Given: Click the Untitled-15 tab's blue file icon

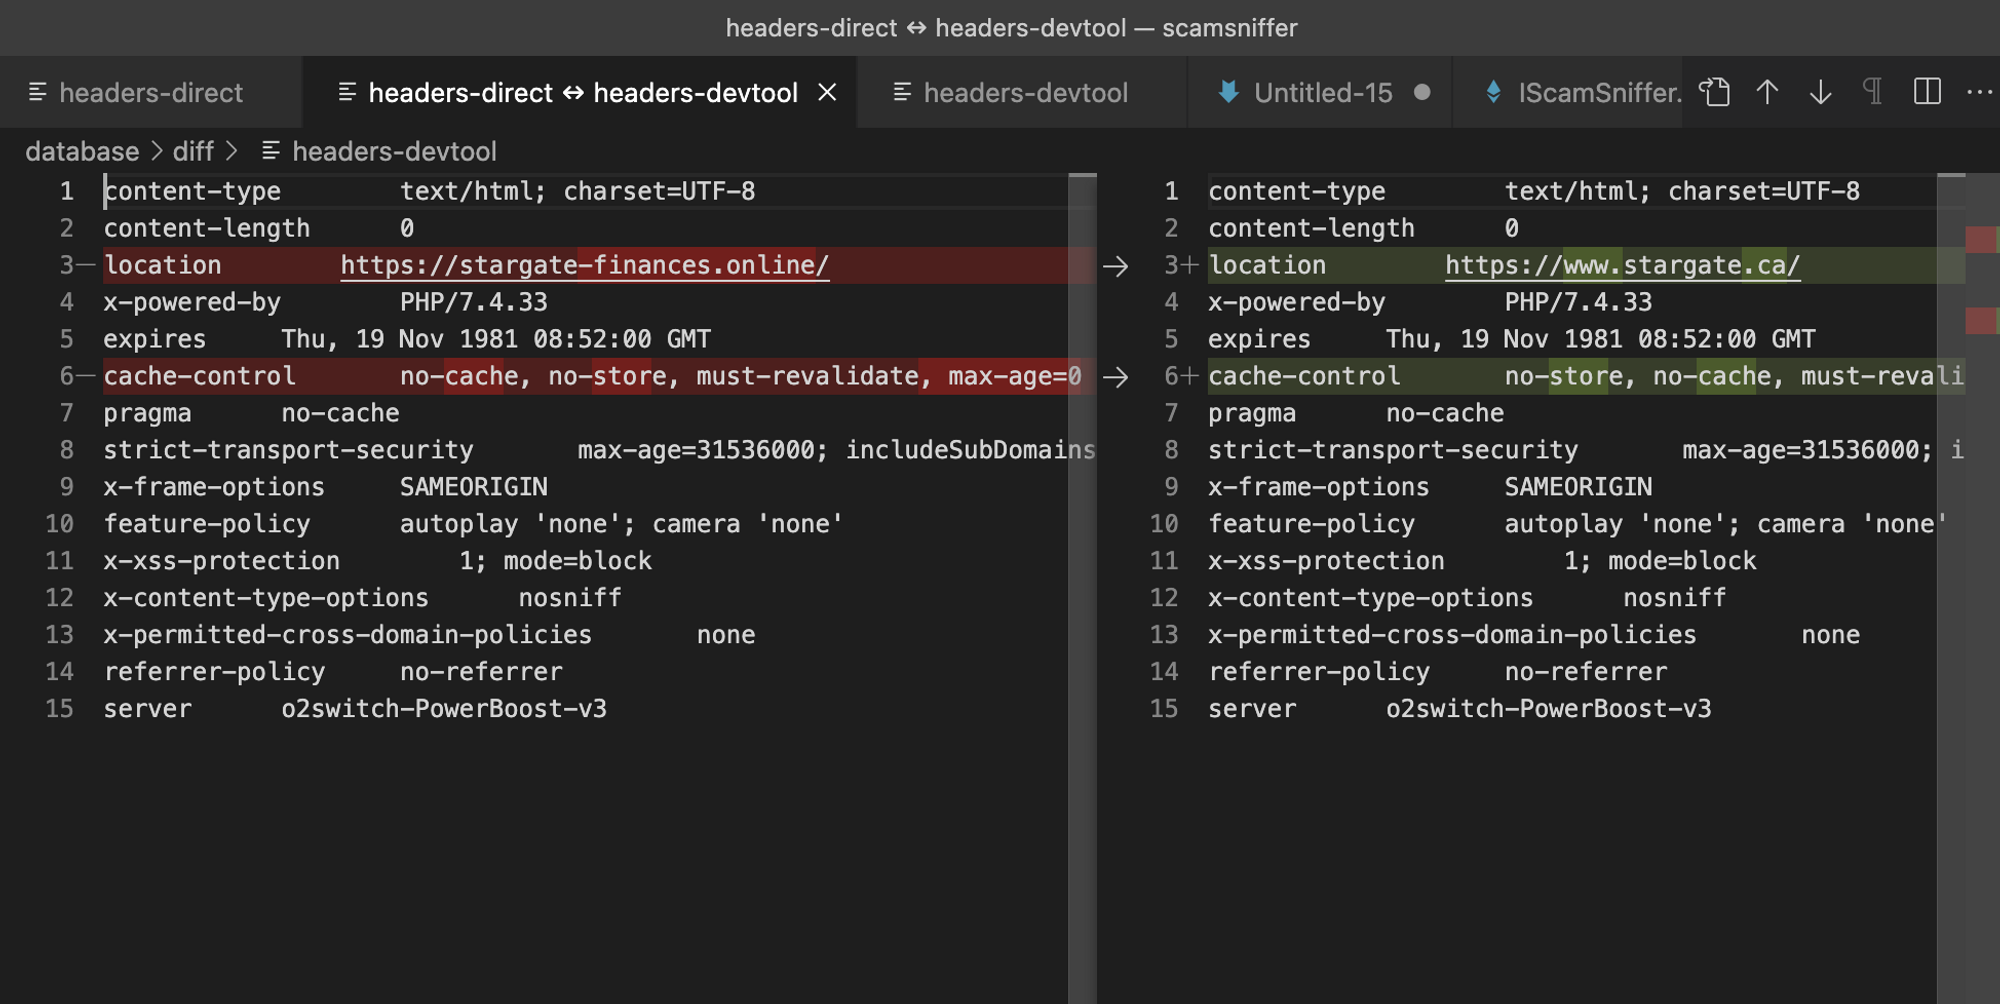Looking at the screenshot, I should pyautogui.click(x=1228, y=92).
